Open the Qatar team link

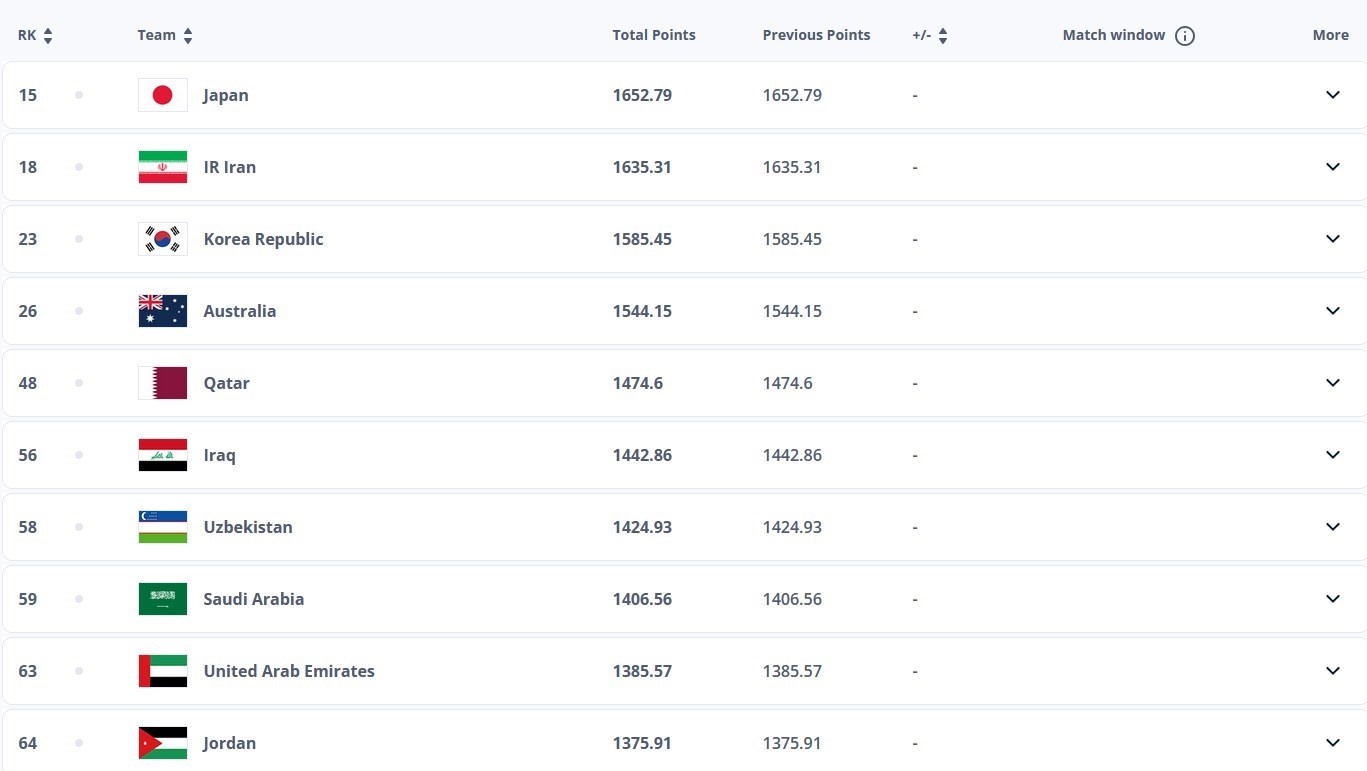(227, 383)
